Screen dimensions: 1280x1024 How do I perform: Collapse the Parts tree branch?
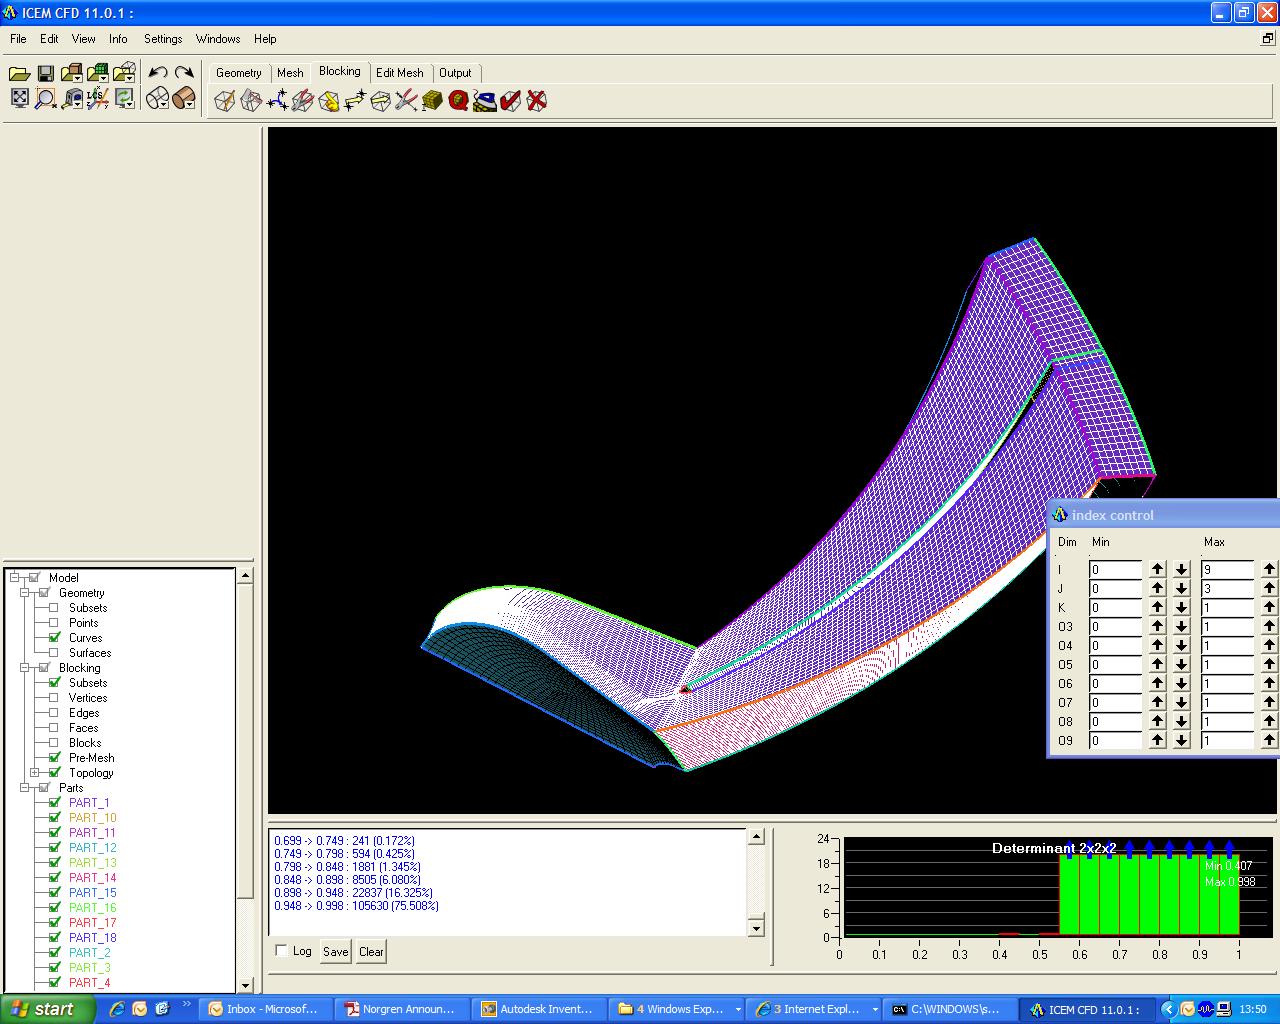[25, 788]
